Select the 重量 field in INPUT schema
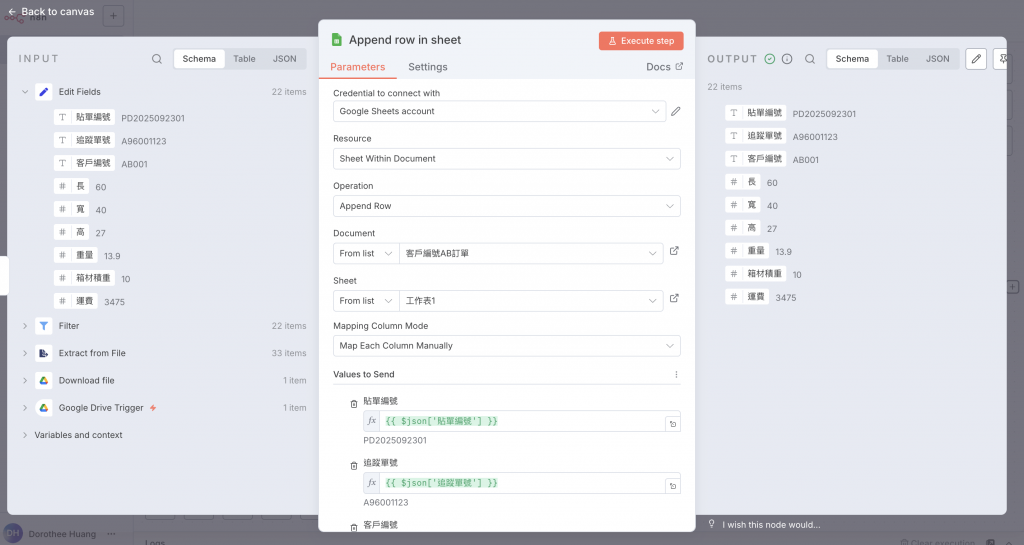 pos(76,255)
